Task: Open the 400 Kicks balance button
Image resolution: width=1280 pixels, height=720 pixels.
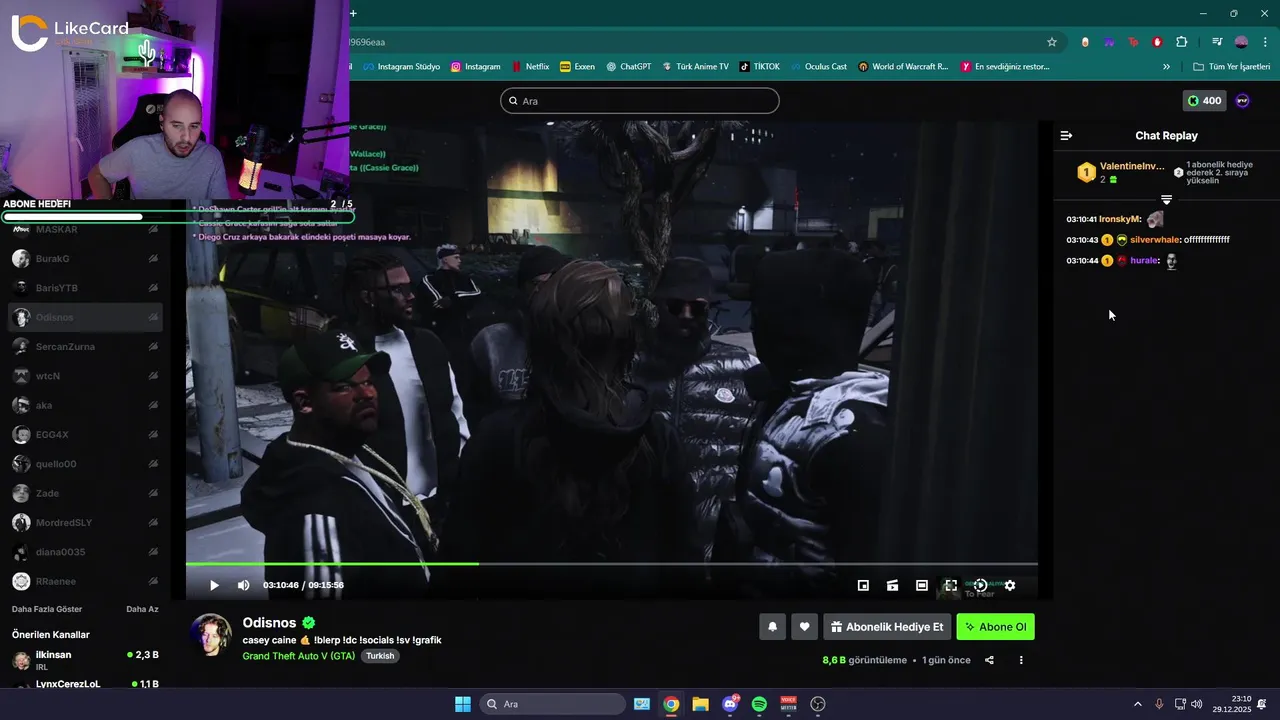Action: pos(1204,101)
